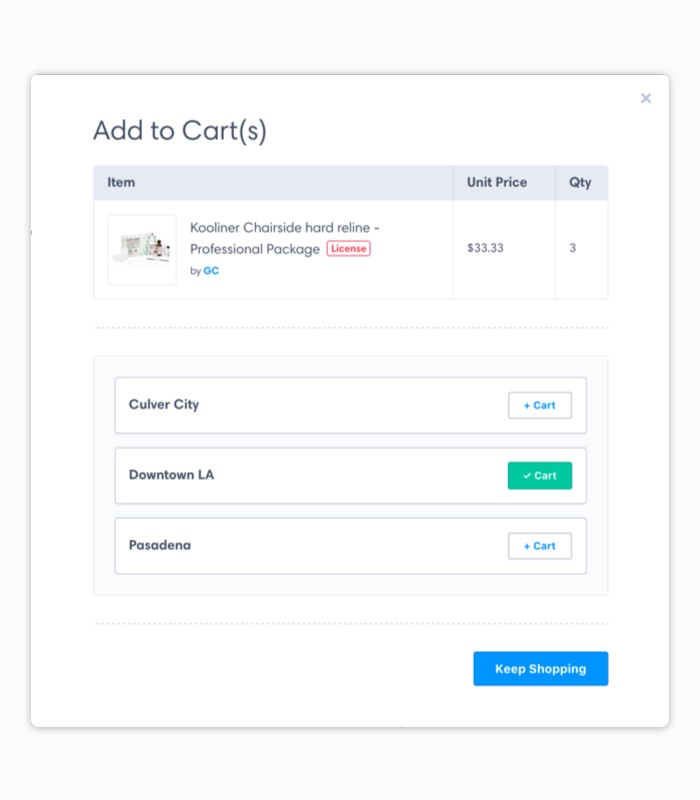Select the Pasadena location label

point(160,545)
